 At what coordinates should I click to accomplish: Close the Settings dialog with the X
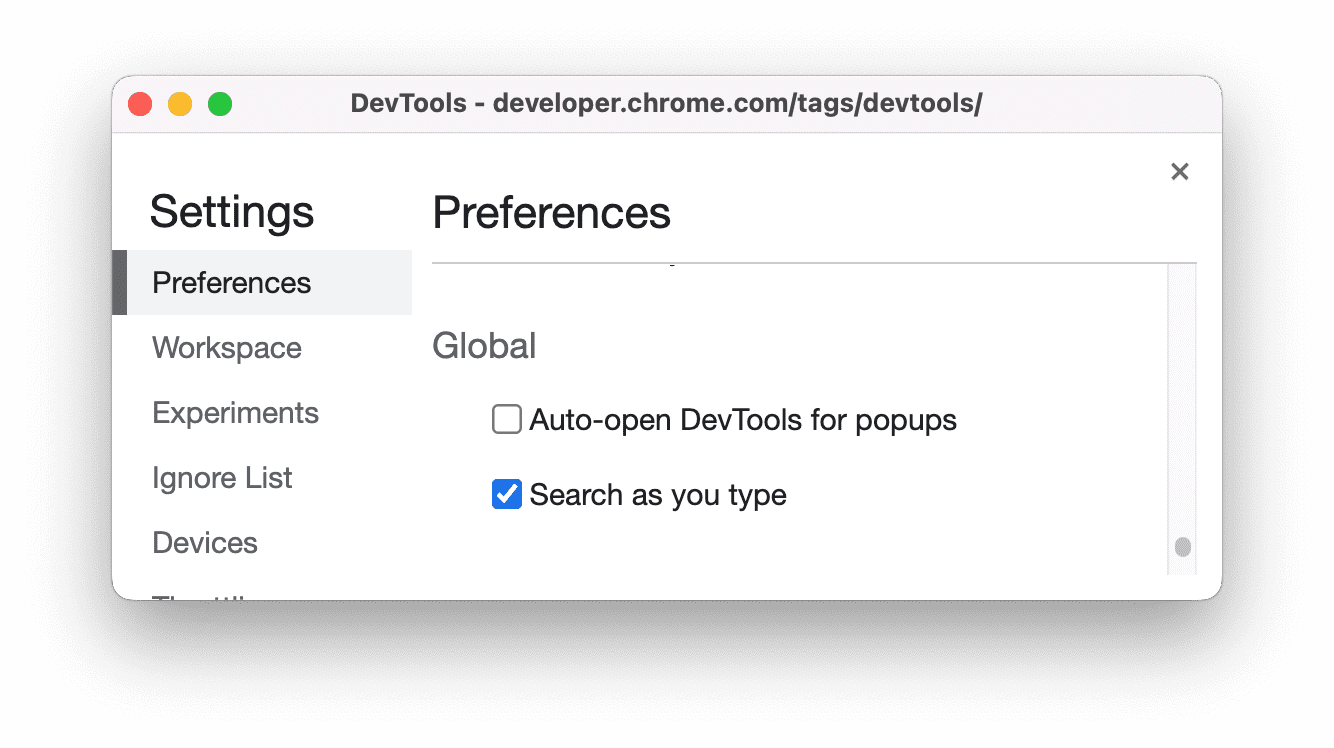(x=1179, y=171)
